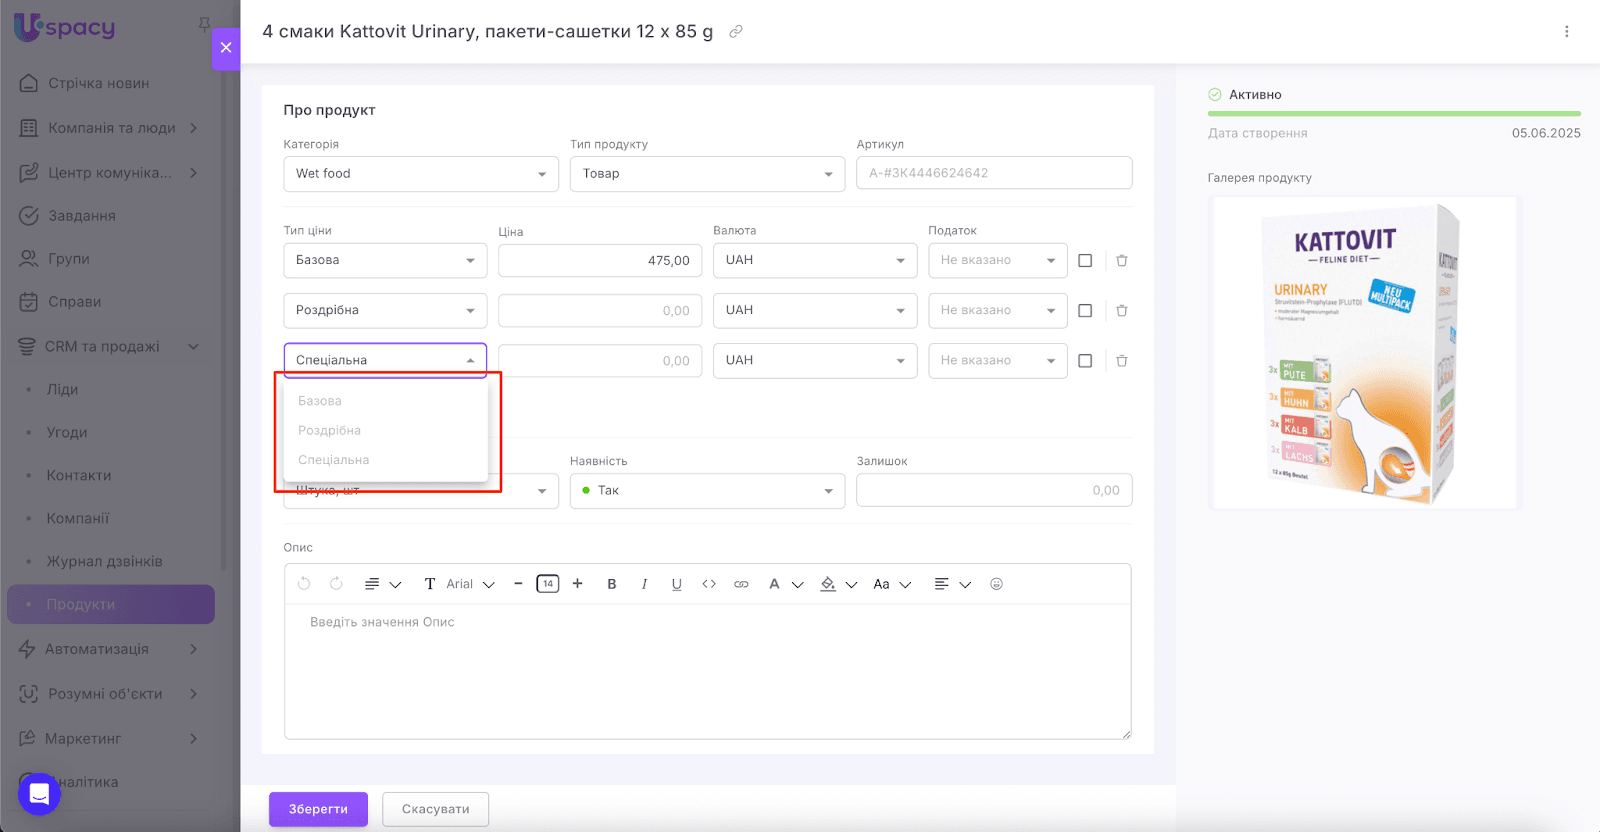Click the Kattovit product gallery image

[1364, 352]
